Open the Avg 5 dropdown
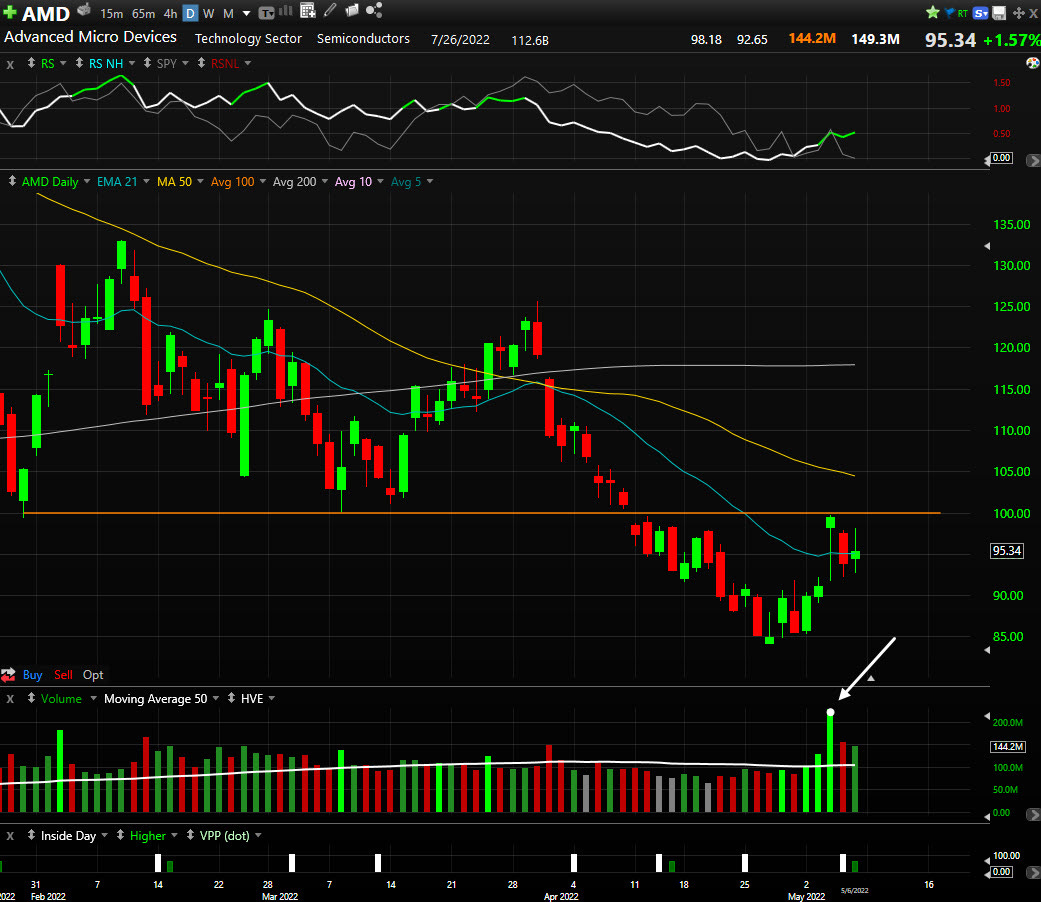Screen dimensions: 1041x902 click(430, 181)
